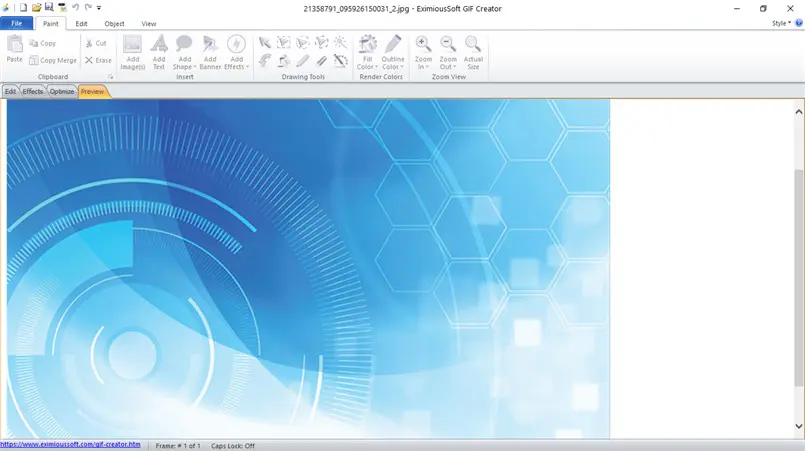The image size is (805, 451).
Task: Click the vertical scrollbar thumb
Action: coord(799,277)
